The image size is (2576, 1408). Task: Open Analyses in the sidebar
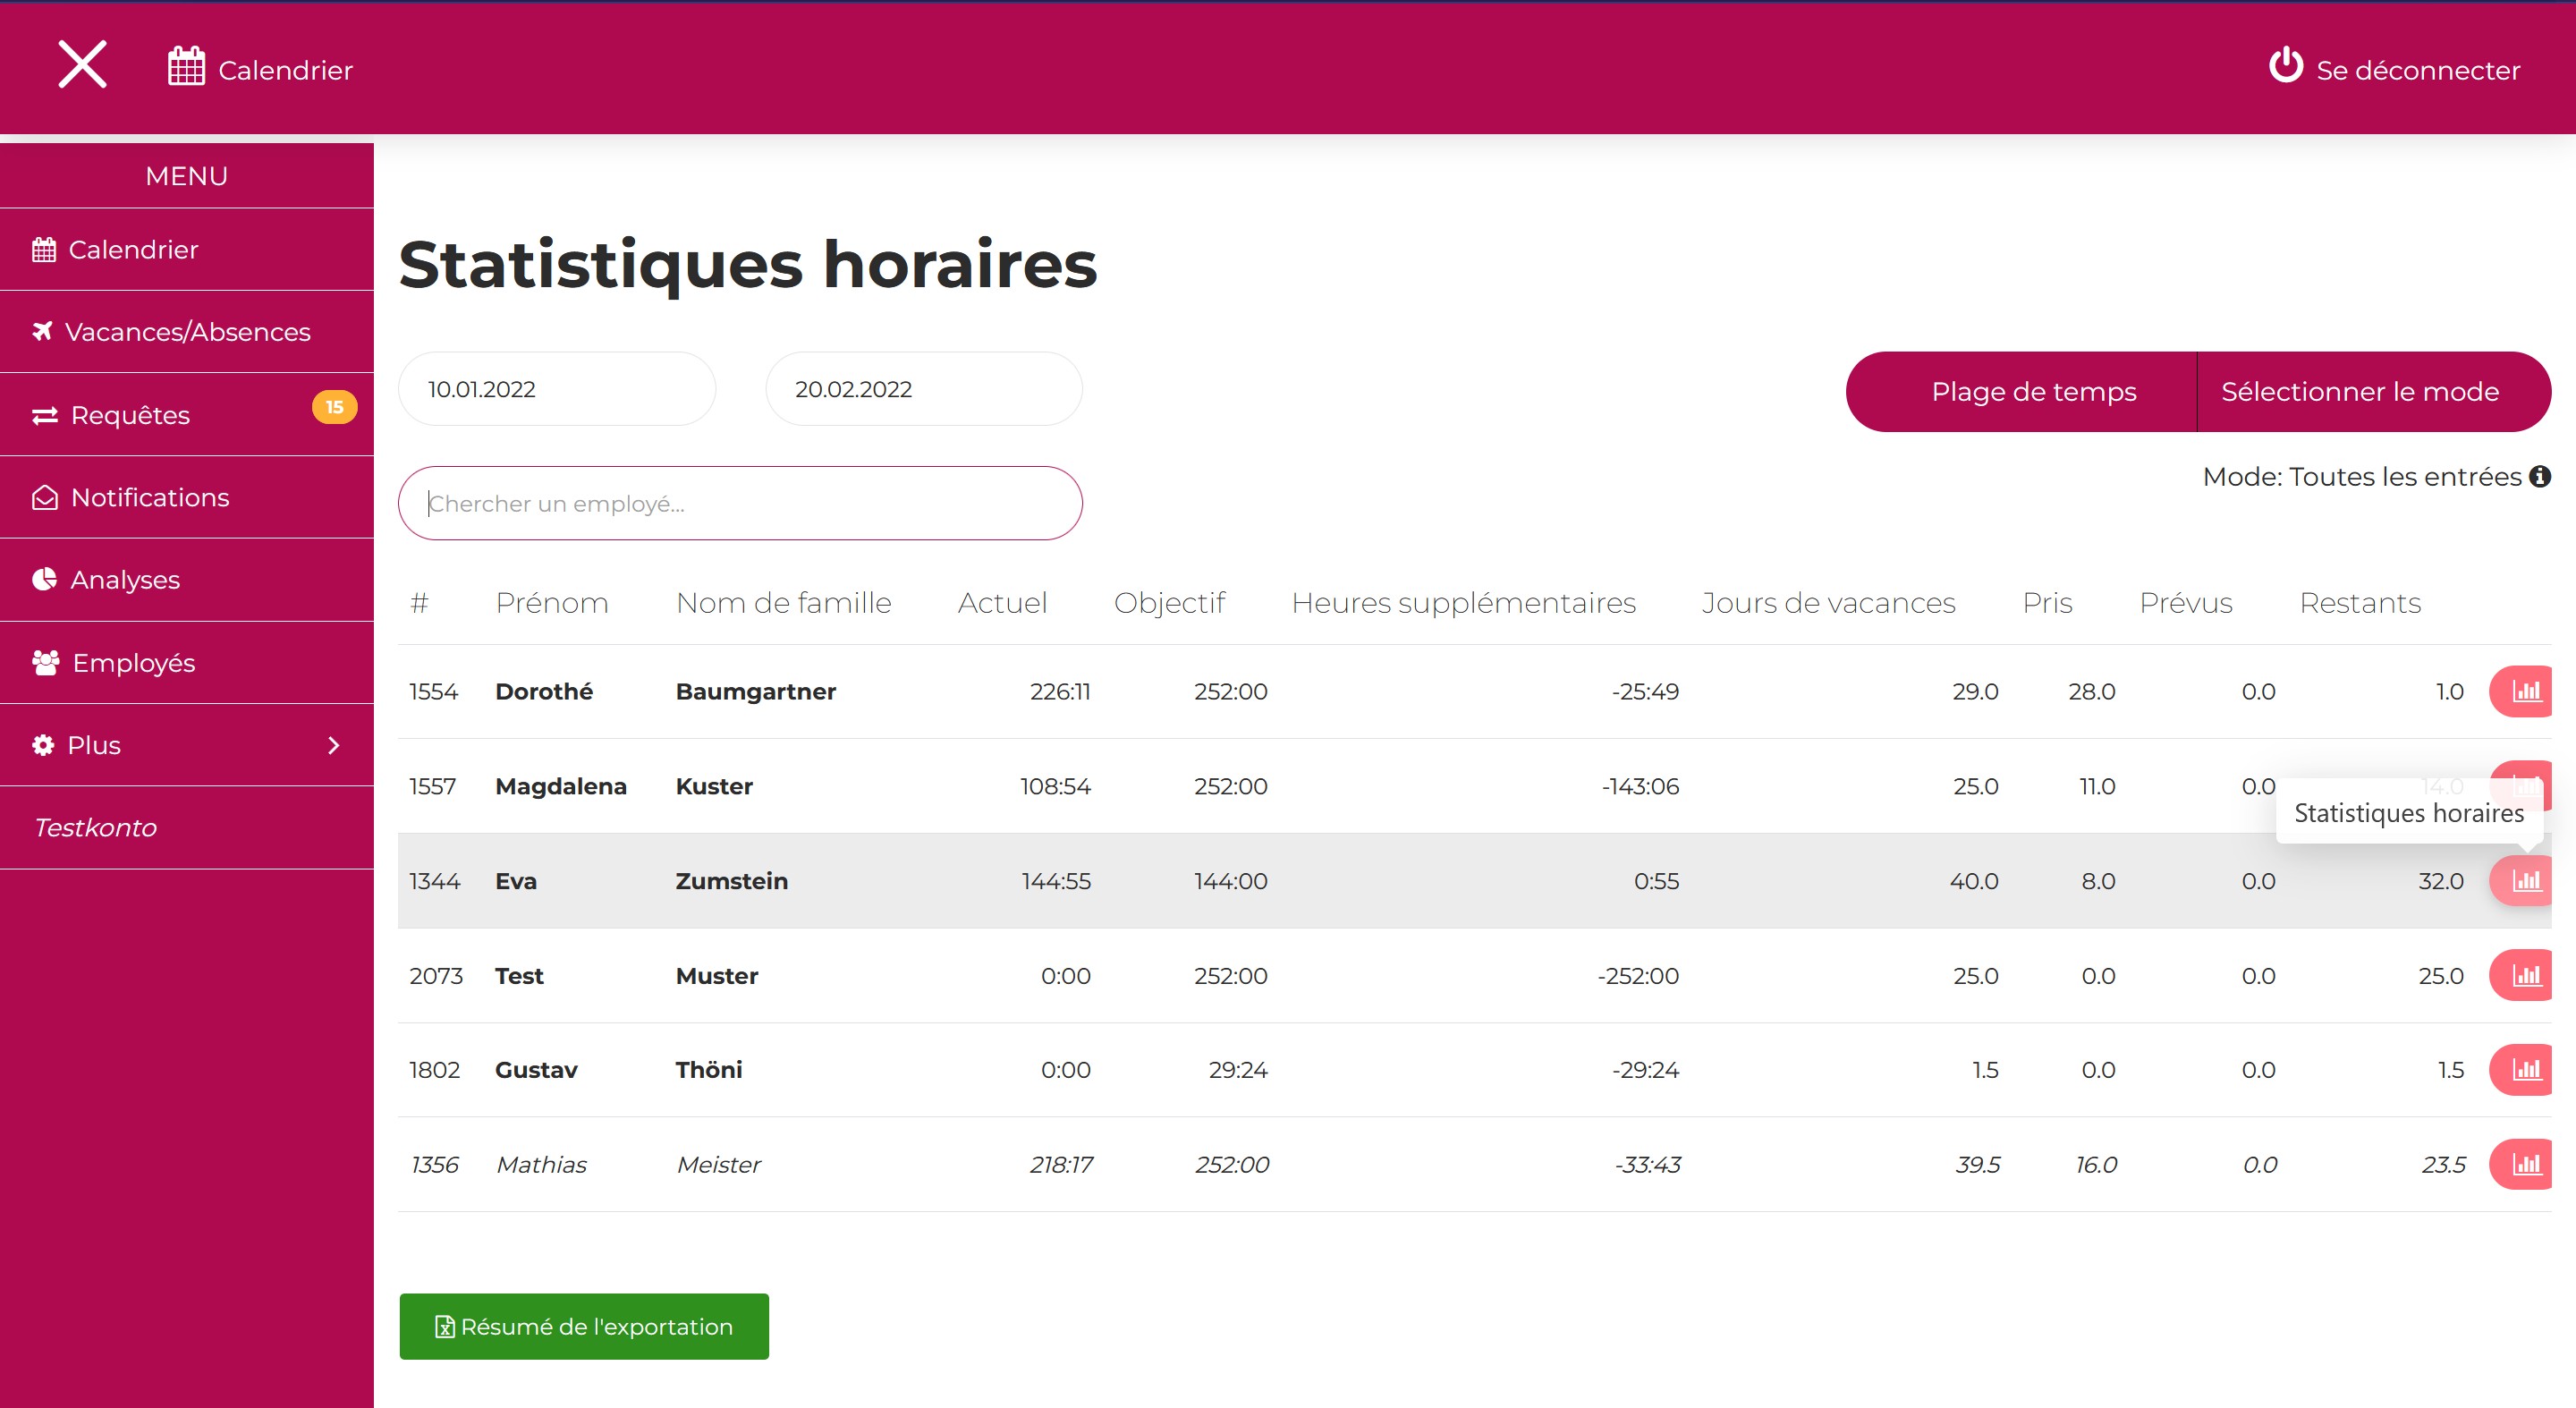pyautogui.click(x=125, y=580)
